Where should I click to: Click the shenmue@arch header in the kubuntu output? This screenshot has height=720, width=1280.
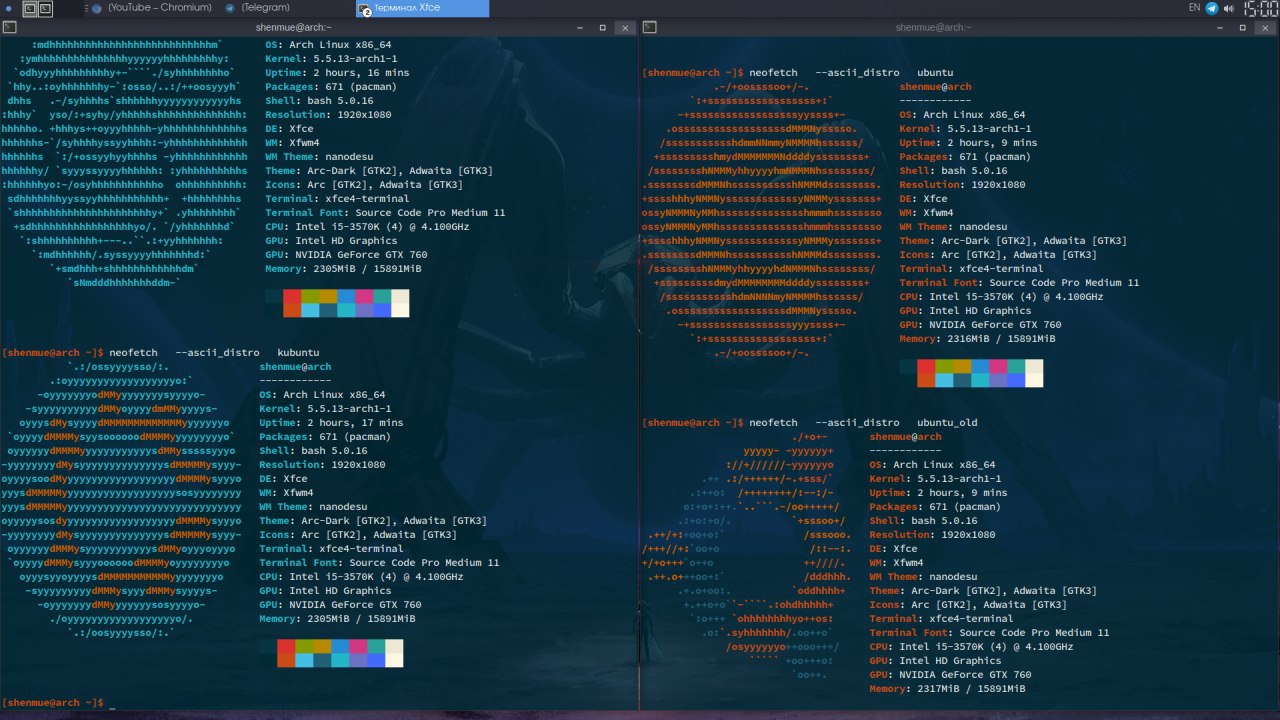[295, 367]
